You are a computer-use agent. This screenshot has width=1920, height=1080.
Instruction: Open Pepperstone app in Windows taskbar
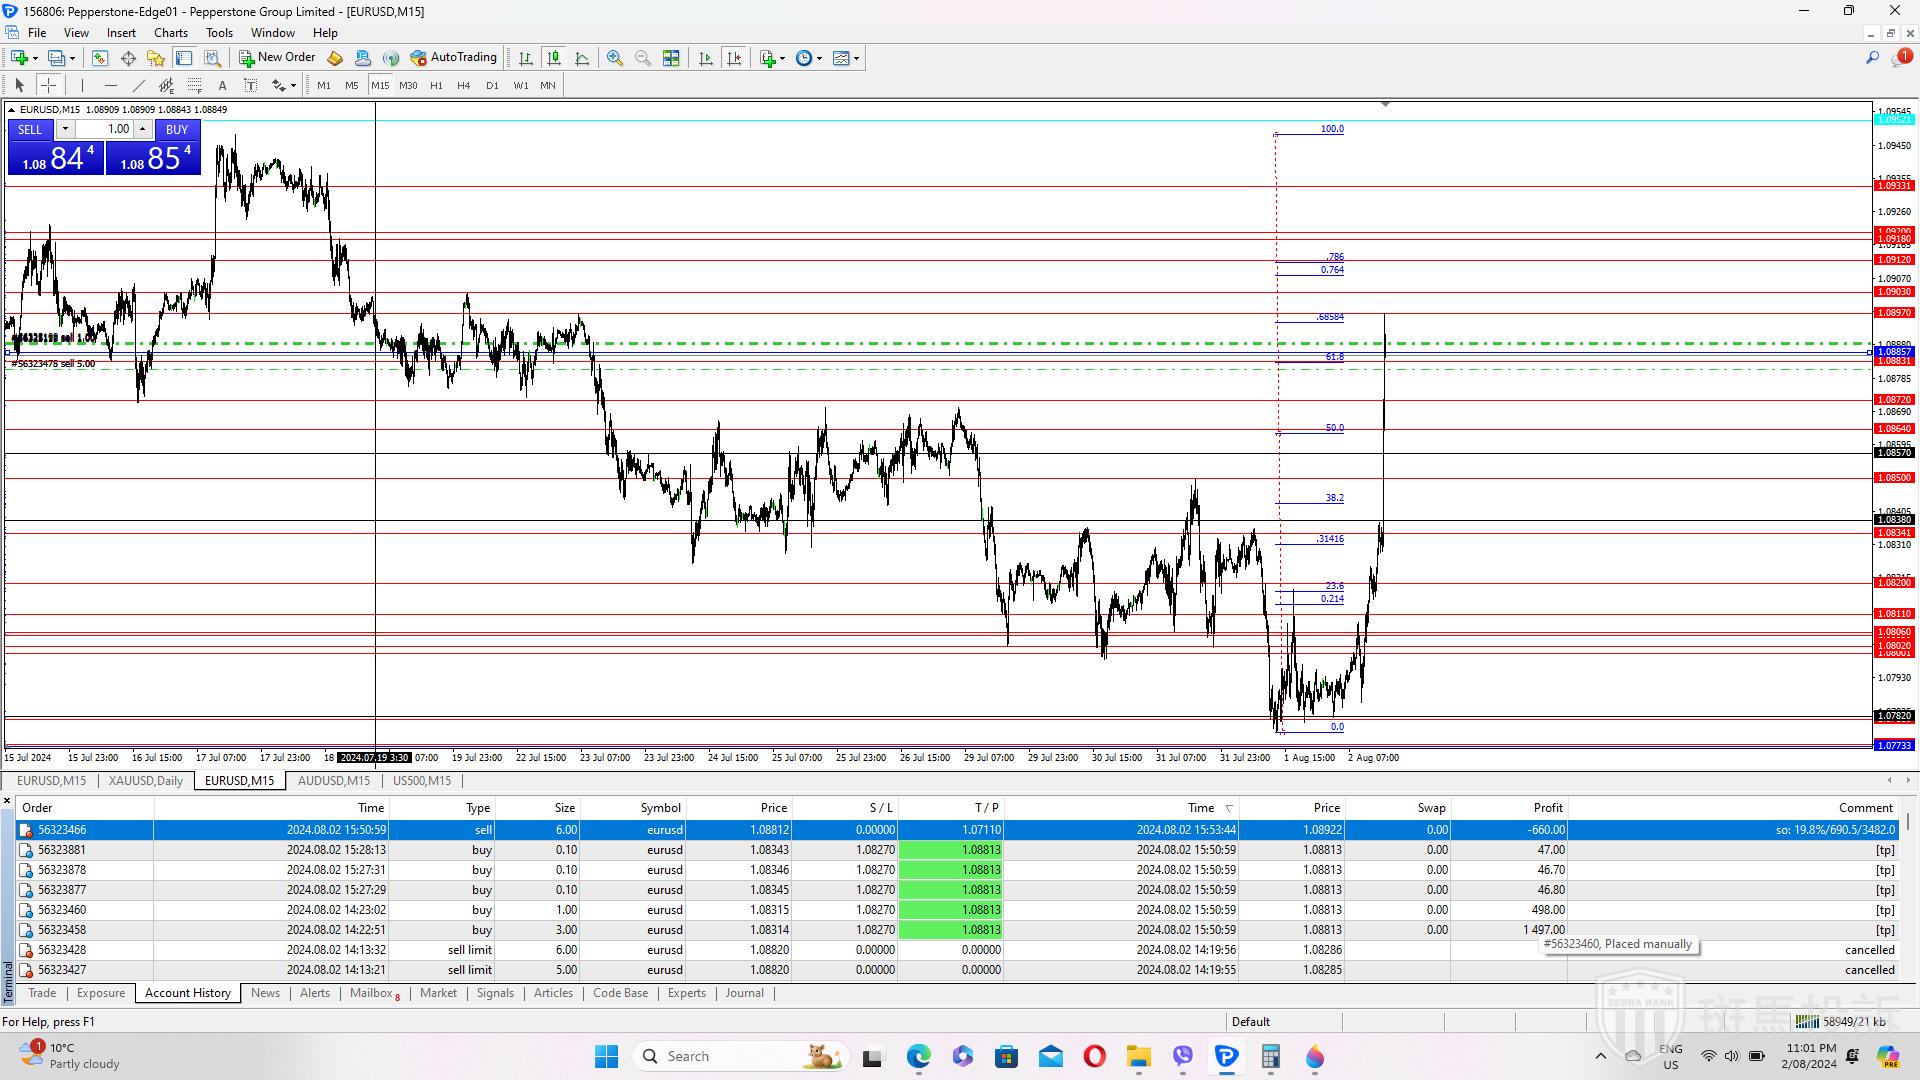1226,1056
